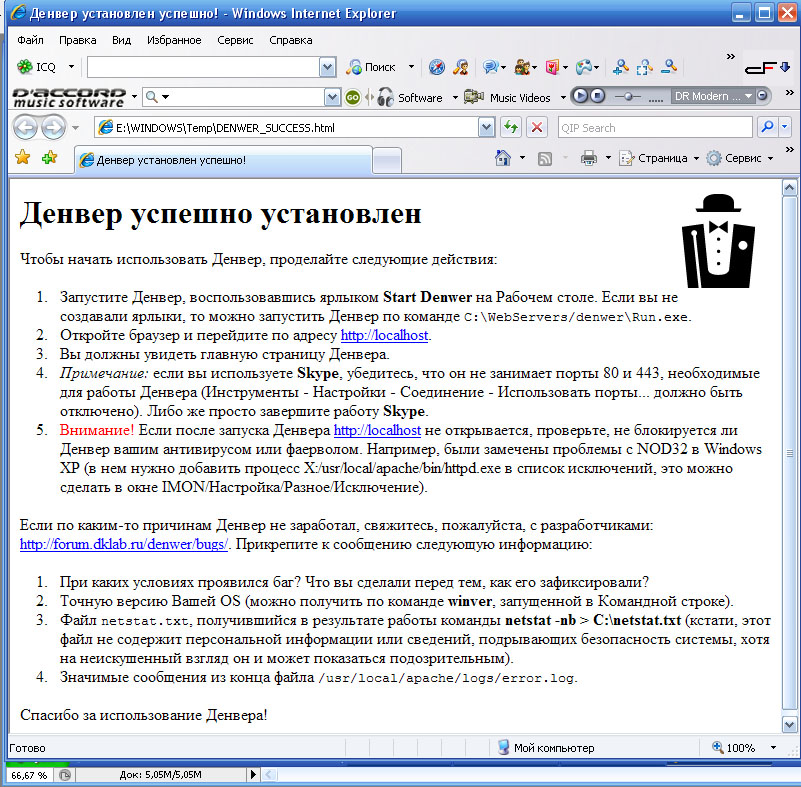The image size is (801, 787).
Task: Open the Правка menu
Action: click(78, 40)
